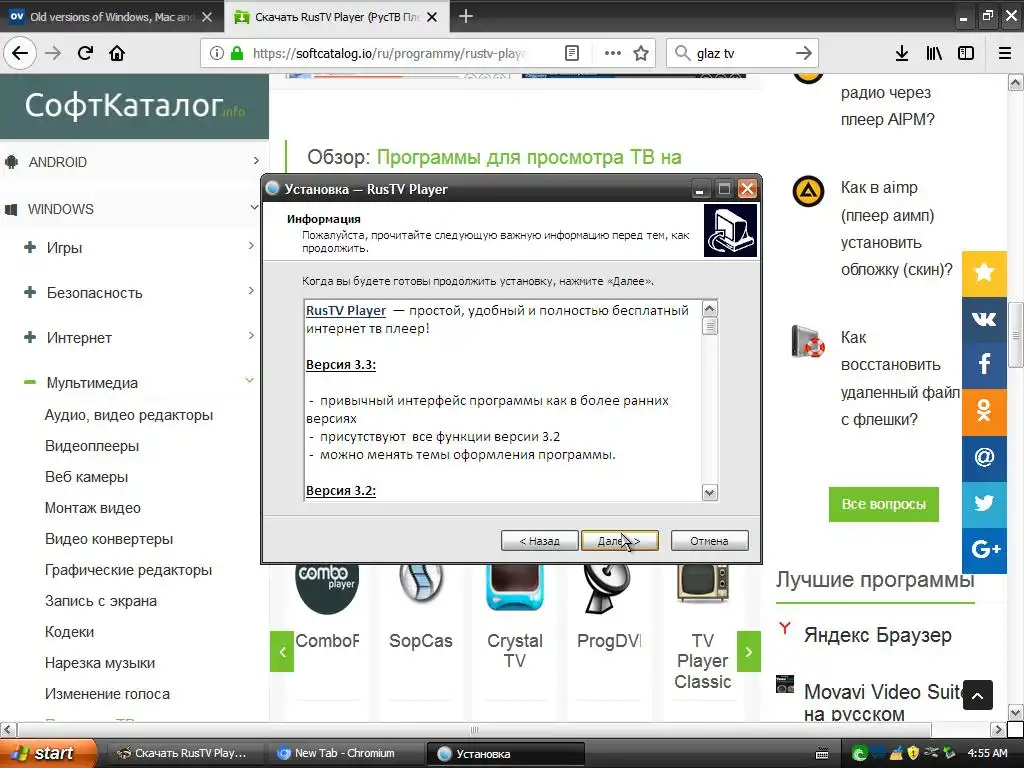The width and height of the screenshot is (1024, 768).
Task: Open a new tab with plus button
Action: coord(466,16)
